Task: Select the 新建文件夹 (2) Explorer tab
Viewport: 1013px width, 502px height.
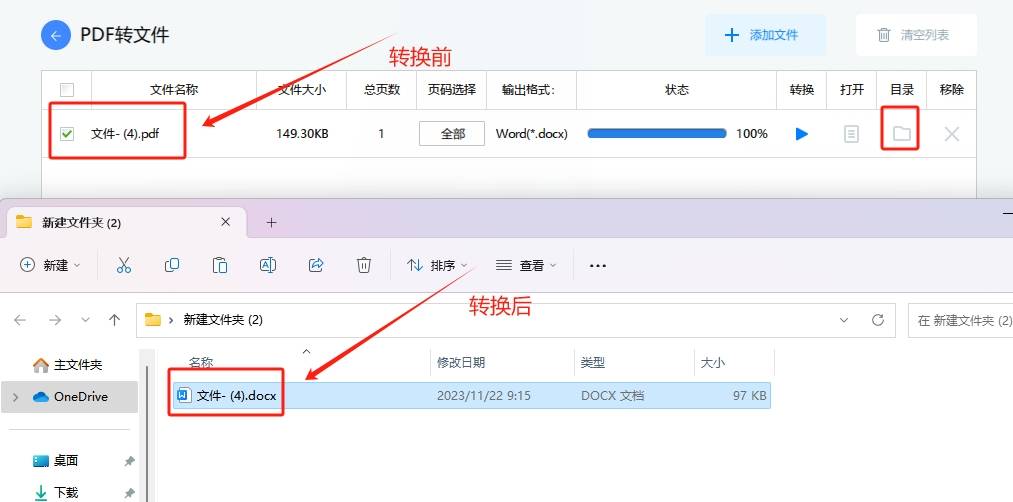Action: coord(126,222)
